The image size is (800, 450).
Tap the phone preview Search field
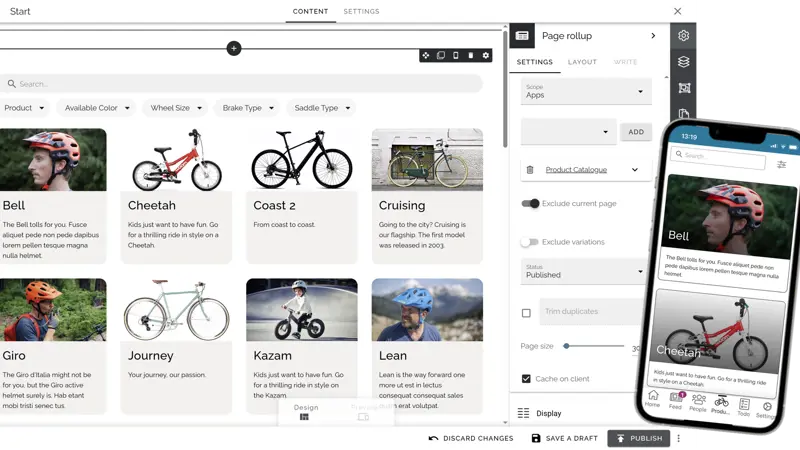(718, 158)
